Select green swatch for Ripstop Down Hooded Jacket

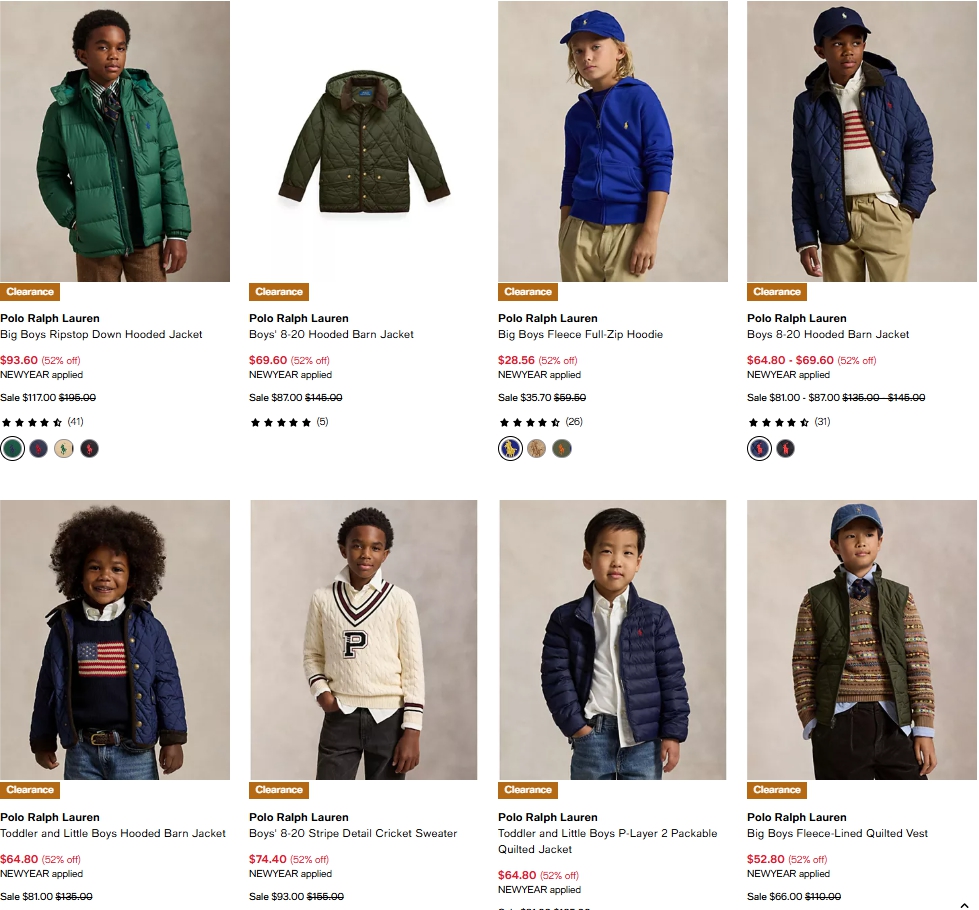pos(12,448)
